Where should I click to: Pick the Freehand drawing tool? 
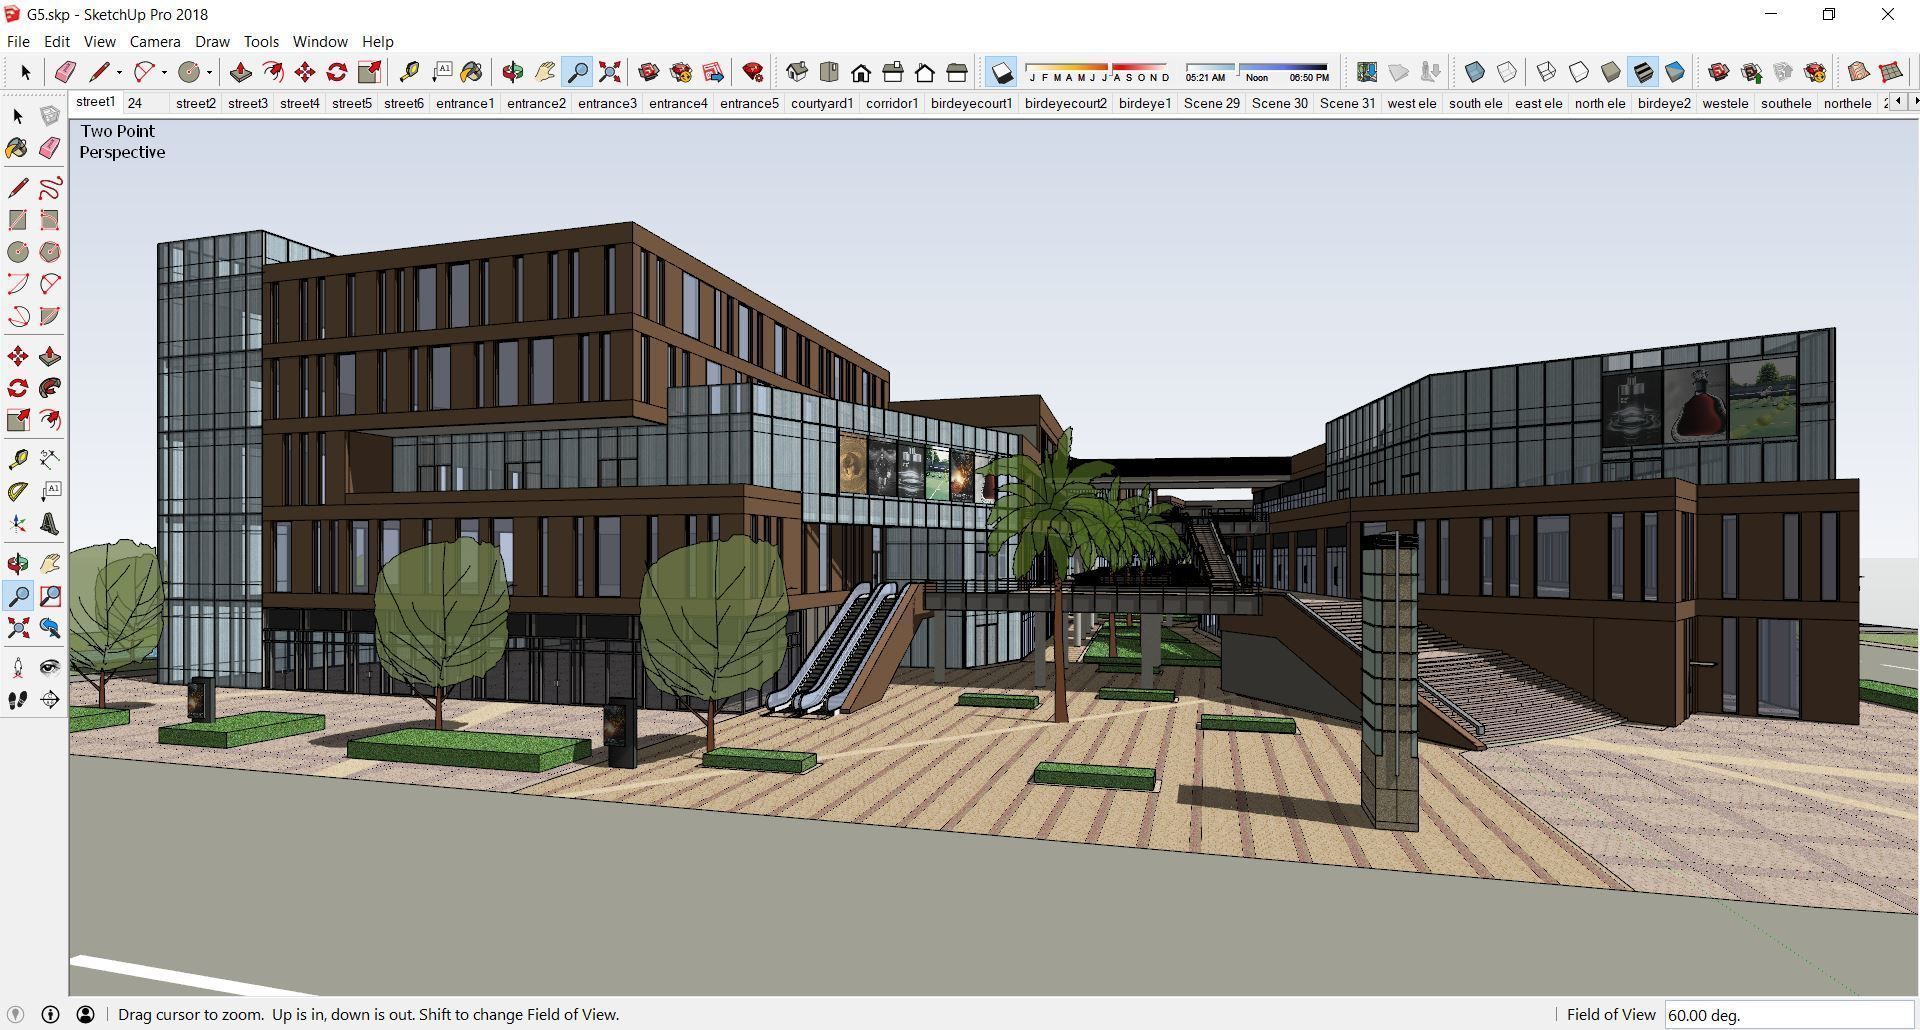(49, 188)
